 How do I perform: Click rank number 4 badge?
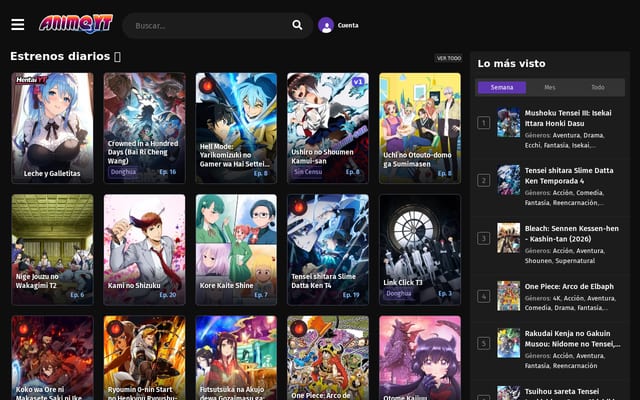point(484,296)
